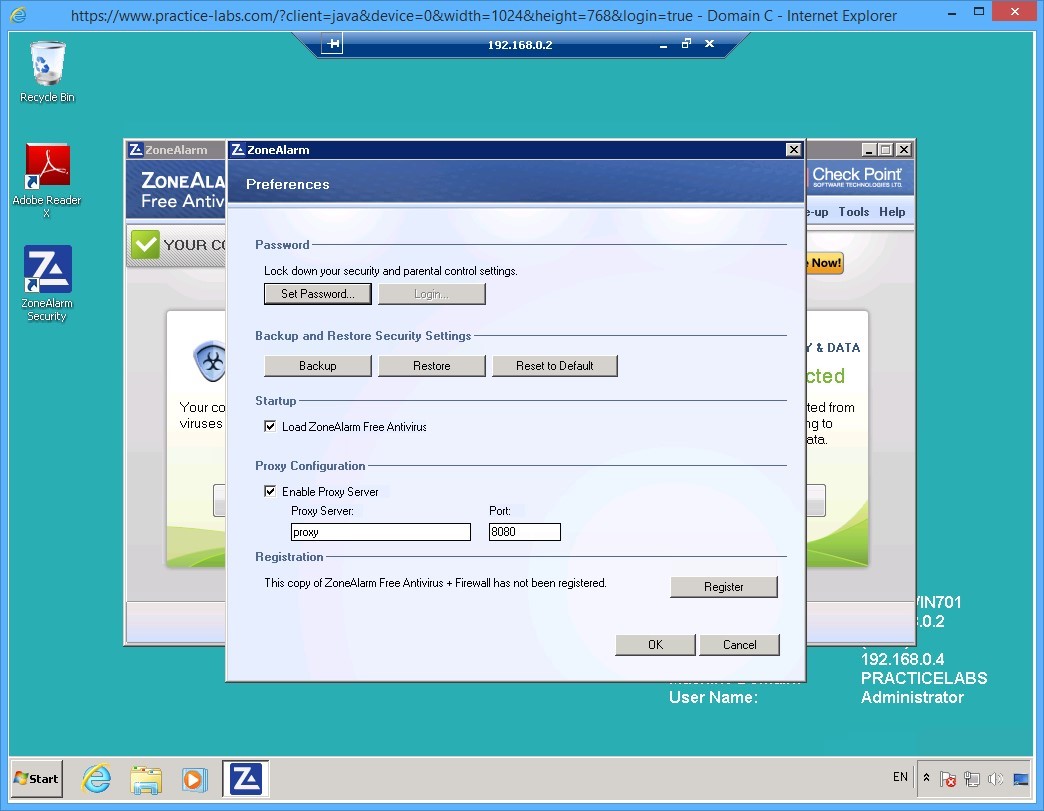Open ZoneAlarm Security desktop shortcut
This screenshot has width=1044, height=811.
click(x=46, y=266)
